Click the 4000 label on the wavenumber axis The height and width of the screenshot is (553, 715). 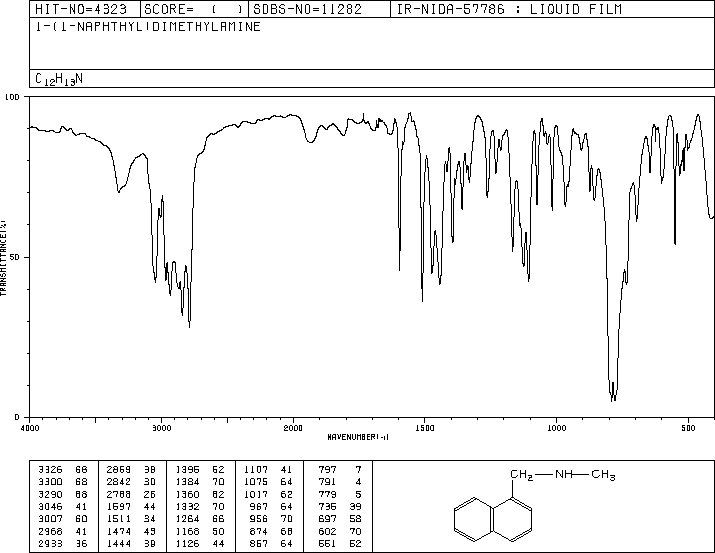(x=30, y=428)
